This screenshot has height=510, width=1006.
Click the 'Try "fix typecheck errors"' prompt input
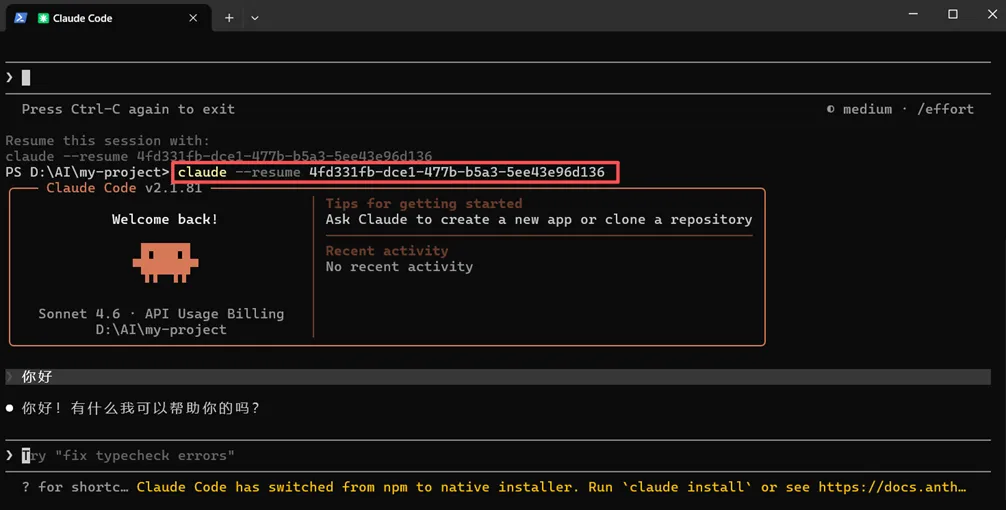(498, 455)
